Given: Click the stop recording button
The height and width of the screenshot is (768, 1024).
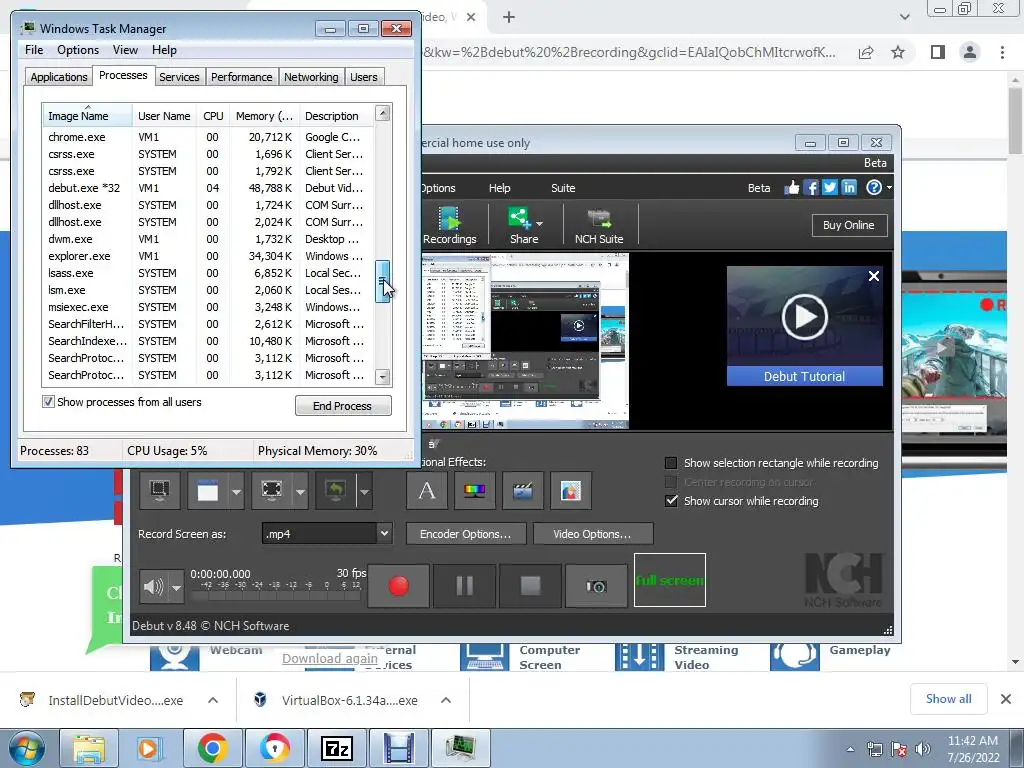Looking at the screenshot, I should 530,586.
